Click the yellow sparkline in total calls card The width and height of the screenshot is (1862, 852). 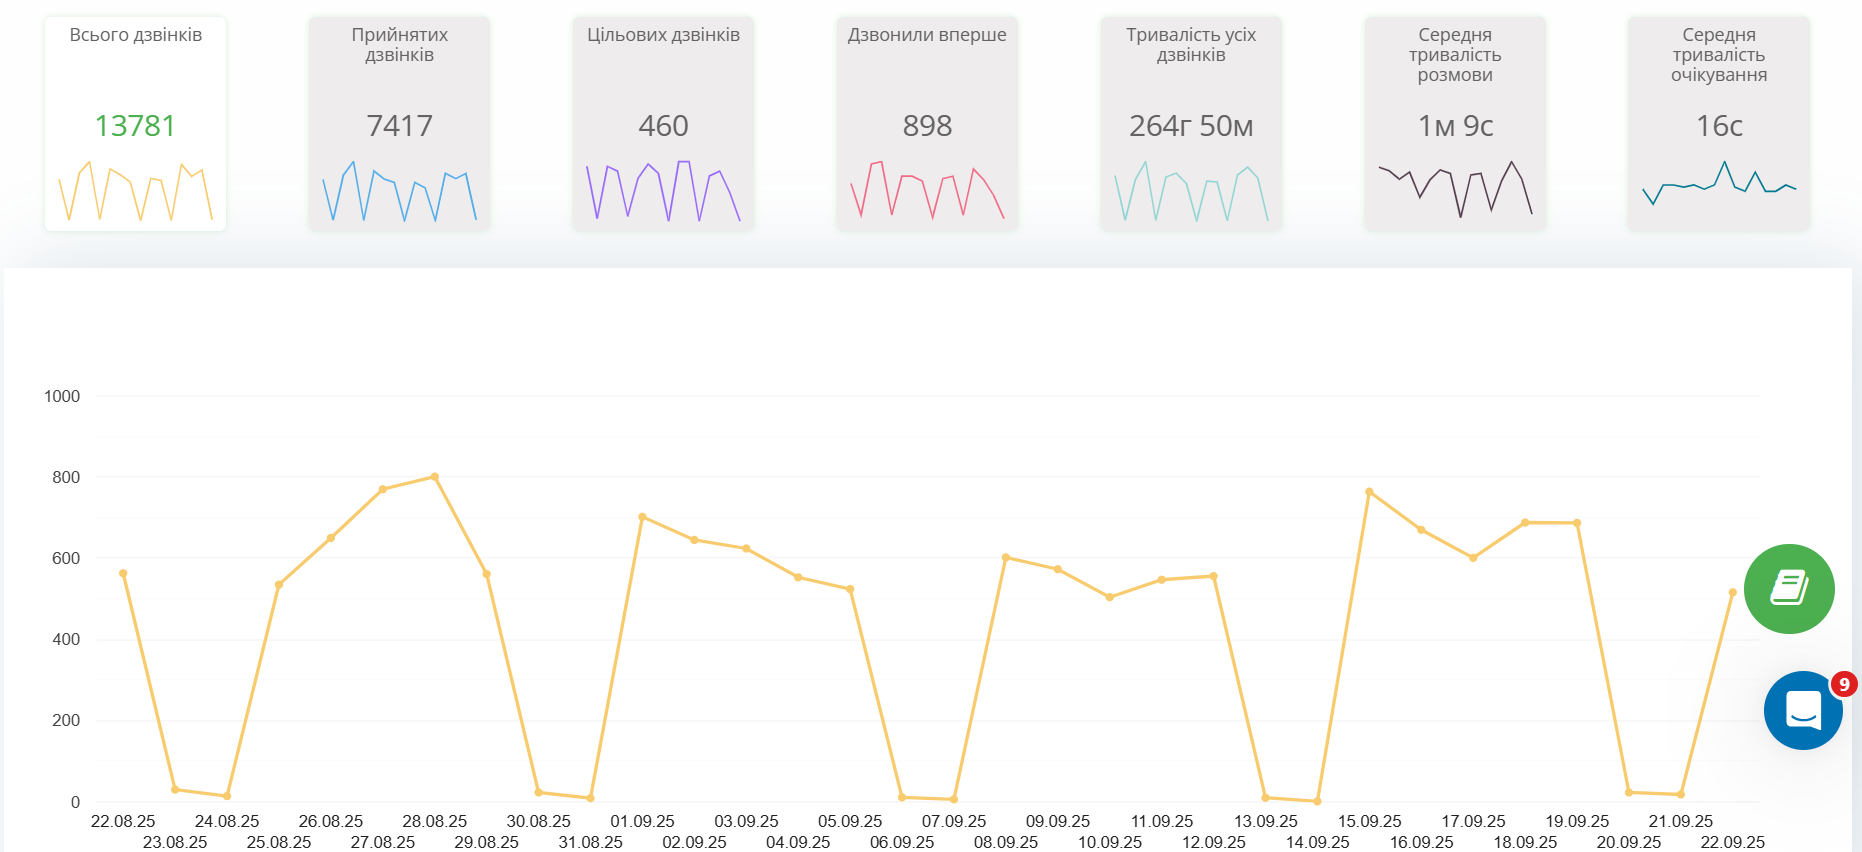pyautogui.click(x=135, y=190)
